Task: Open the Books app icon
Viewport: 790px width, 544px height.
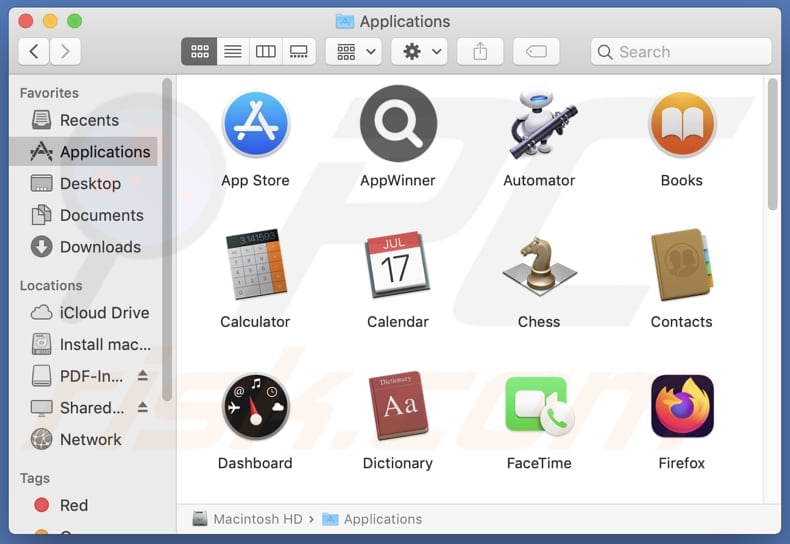Action: (x=682, y=124)
